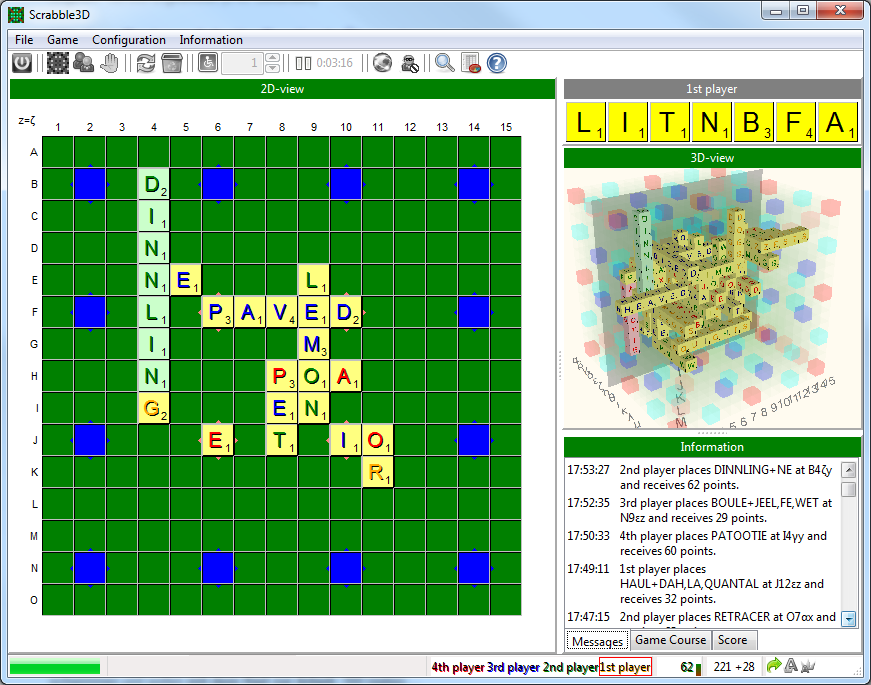The width and height of the screenshot is (871, 685).
Task: Click the raised hand icon in toolbar
Action: (110, 63)
